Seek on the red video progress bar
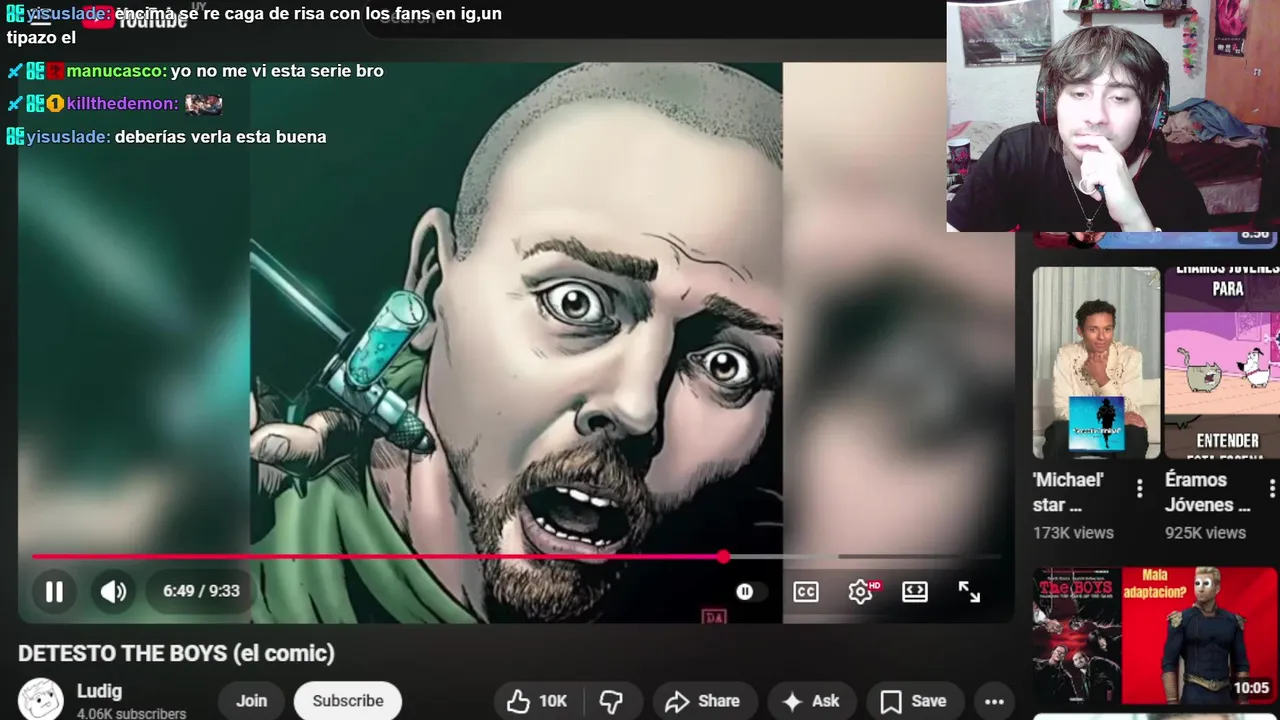The image size is (1280, 720). coord(378,557)
